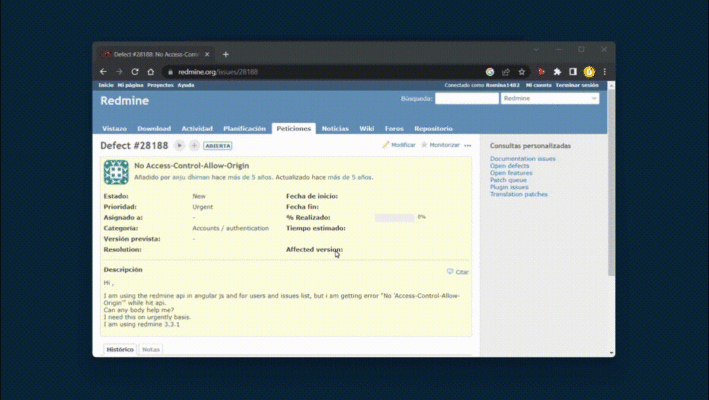Click the 'Accounts / authentication' category value
Viewport: 709px width, 400px height.
[231, 228]
